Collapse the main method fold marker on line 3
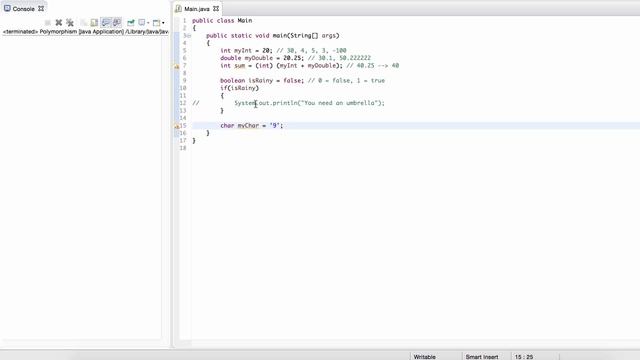Viewport: 640px width, 360px height. (x=189, y=36)
